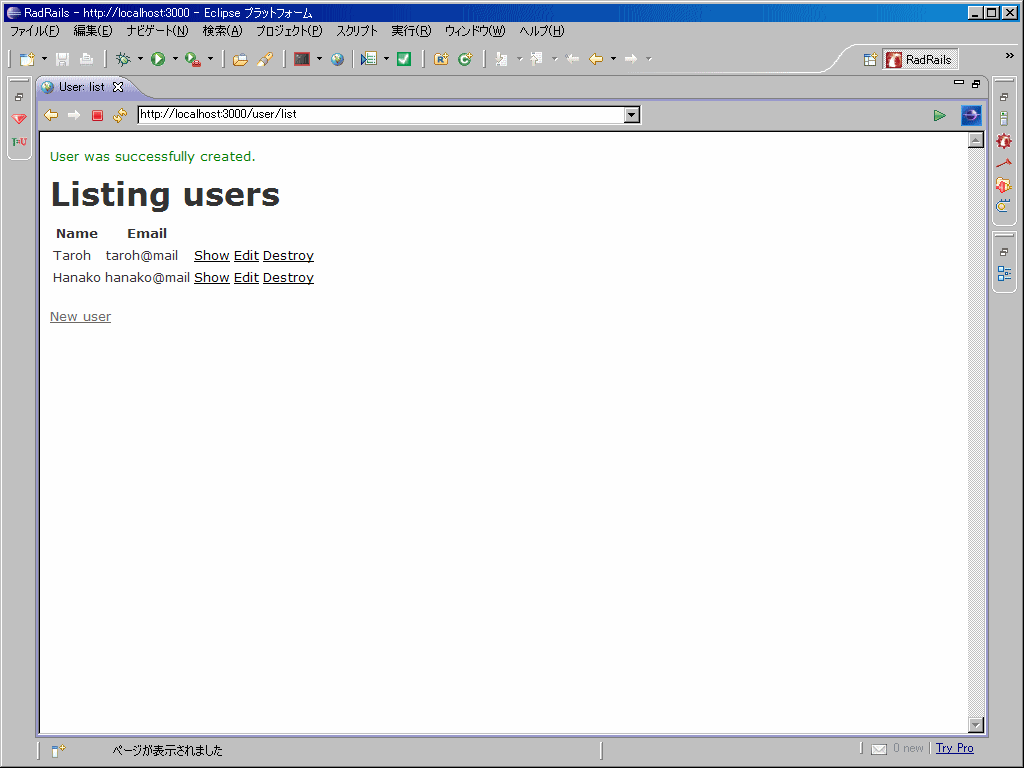This screenshot has height=768, width=1024.
Task: Click the status bar new item icon
Action: [x=58, y=750]
